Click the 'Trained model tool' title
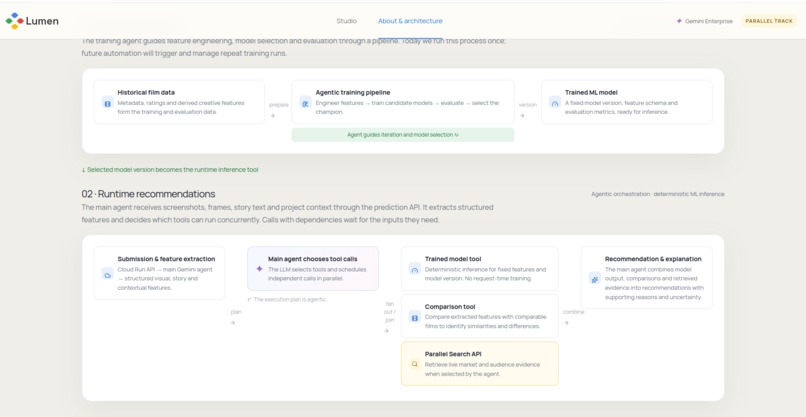 click(x=453, y=259)
